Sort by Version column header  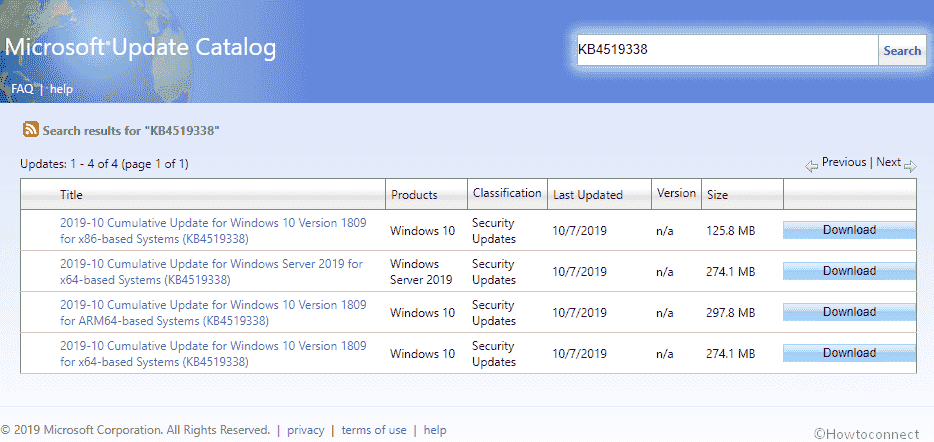tap(676, 193)
